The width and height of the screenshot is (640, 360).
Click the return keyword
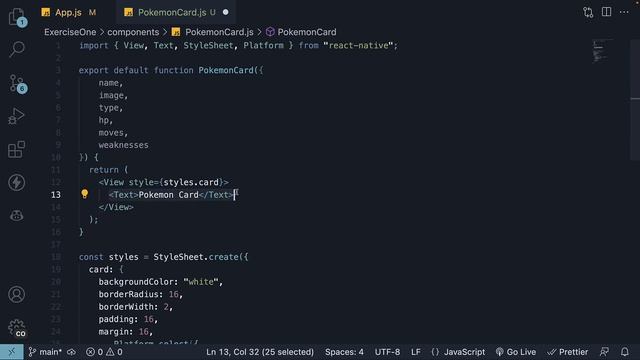(104, 170)
